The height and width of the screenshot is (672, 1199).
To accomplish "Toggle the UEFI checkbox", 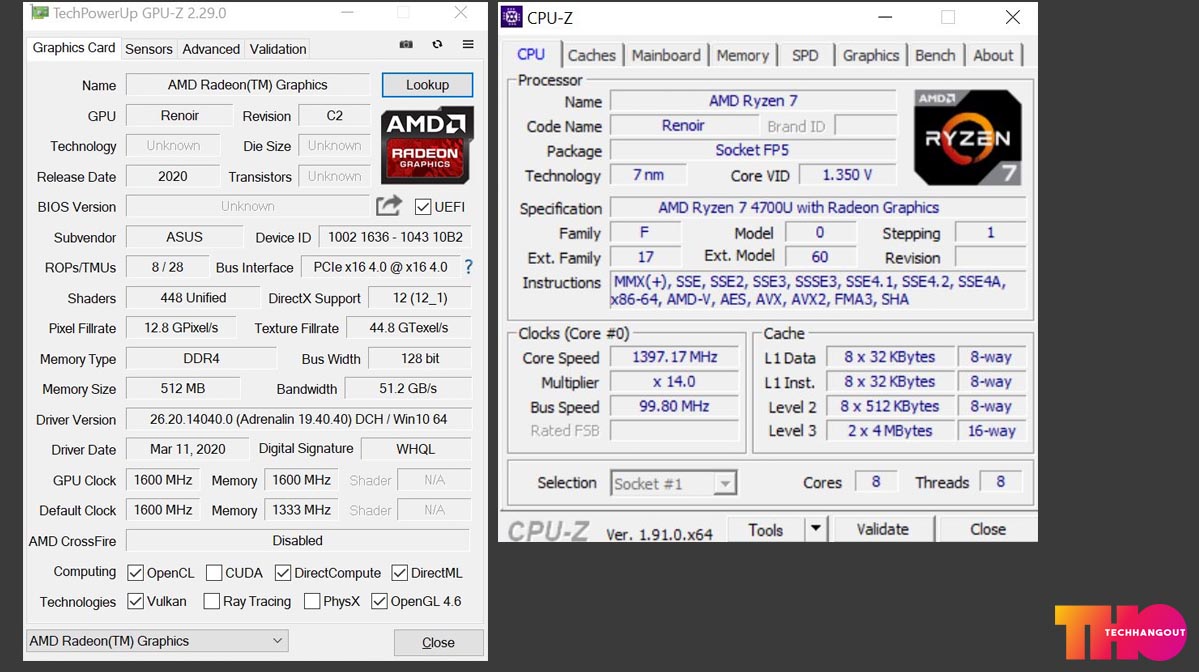I will click(423, 206).
